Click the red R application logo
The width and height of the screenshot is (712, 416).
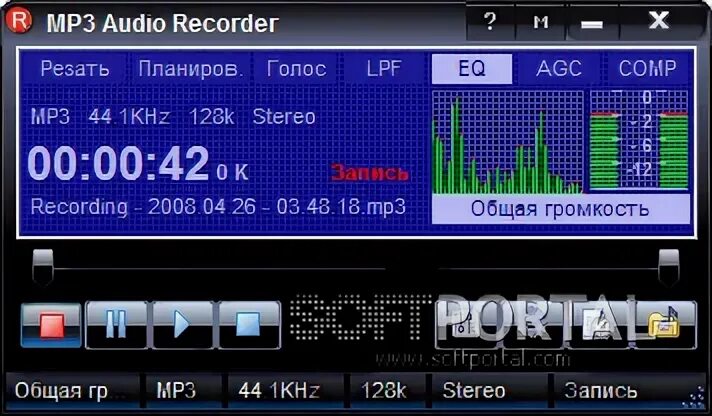18,20
